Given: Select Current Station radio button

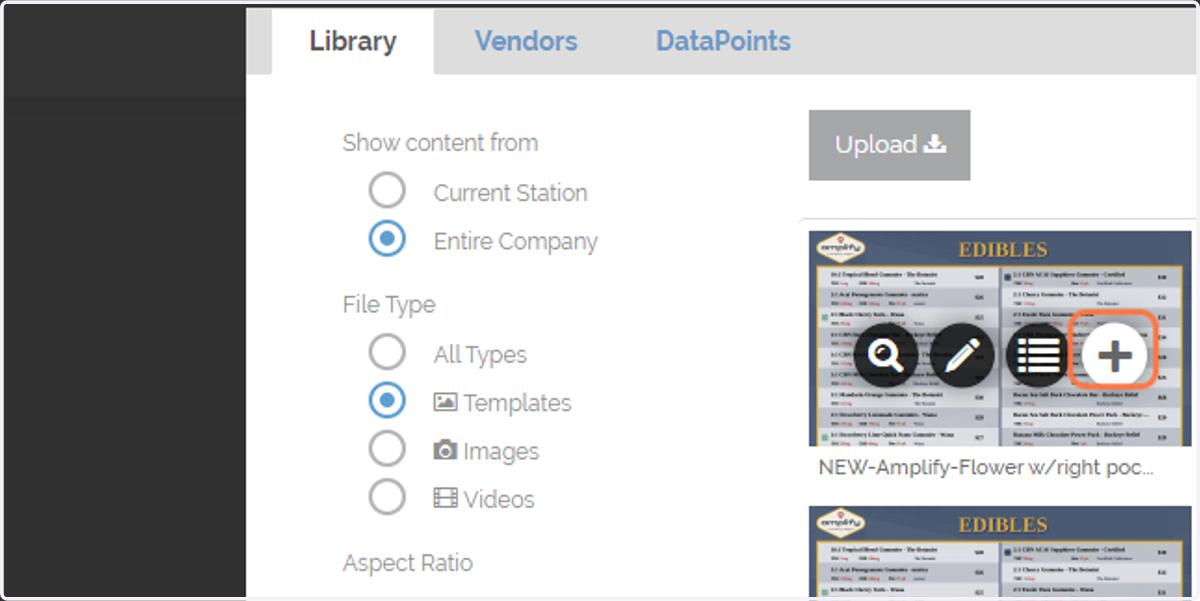Looking at the screenshot, I should 387,191.
